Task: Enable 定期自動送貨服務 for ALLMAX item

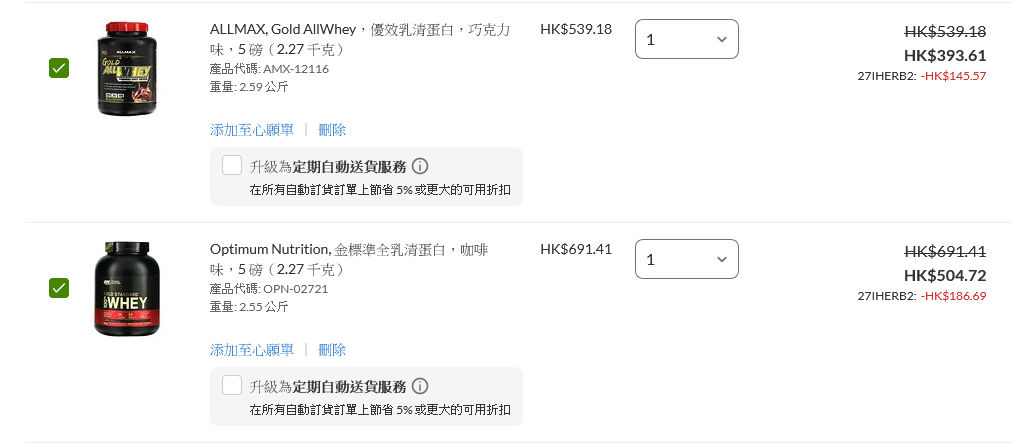Action: pos(232,165)
